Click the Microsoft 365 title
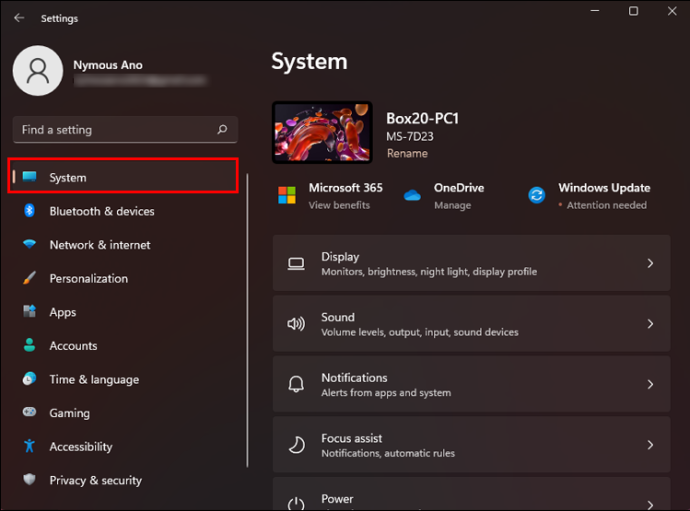Image resolution: width=690 pixels, height=511 pixels. pyautogui.click(x=345, y=187)
